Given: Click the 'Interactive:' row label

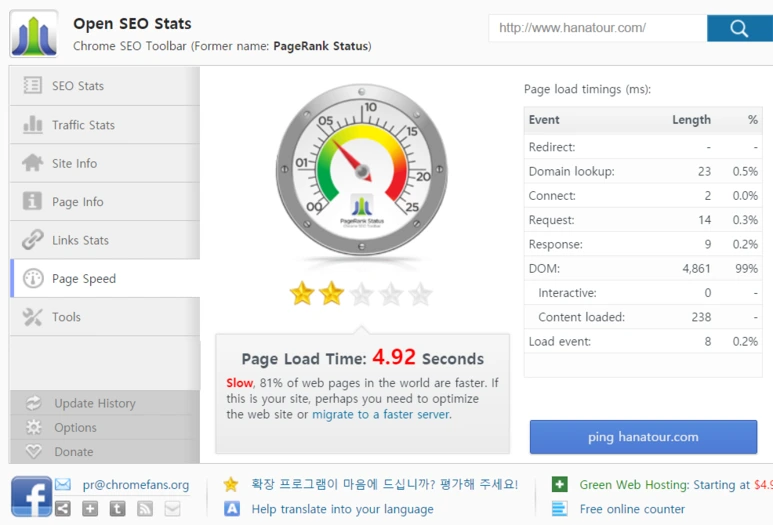Looking at the screenshot, I should pos(567,293).
